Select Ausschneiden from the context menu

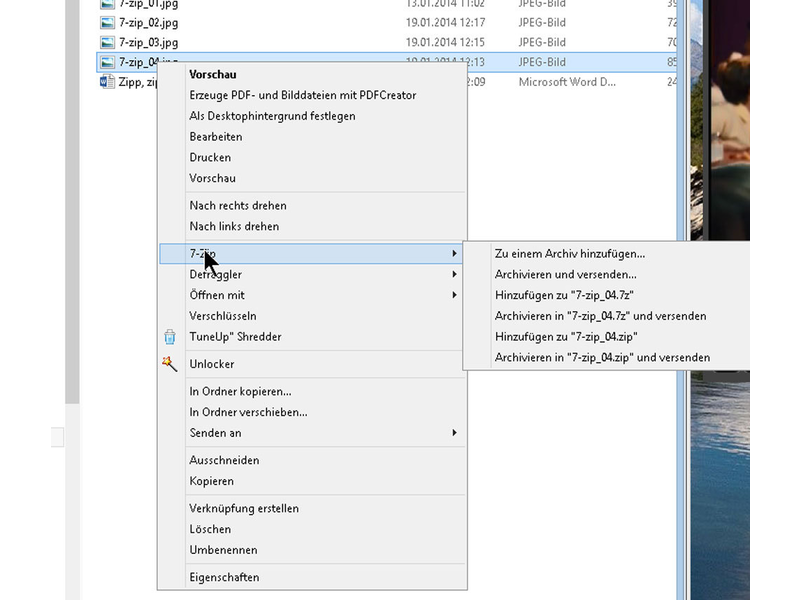[x=224, y=460]
